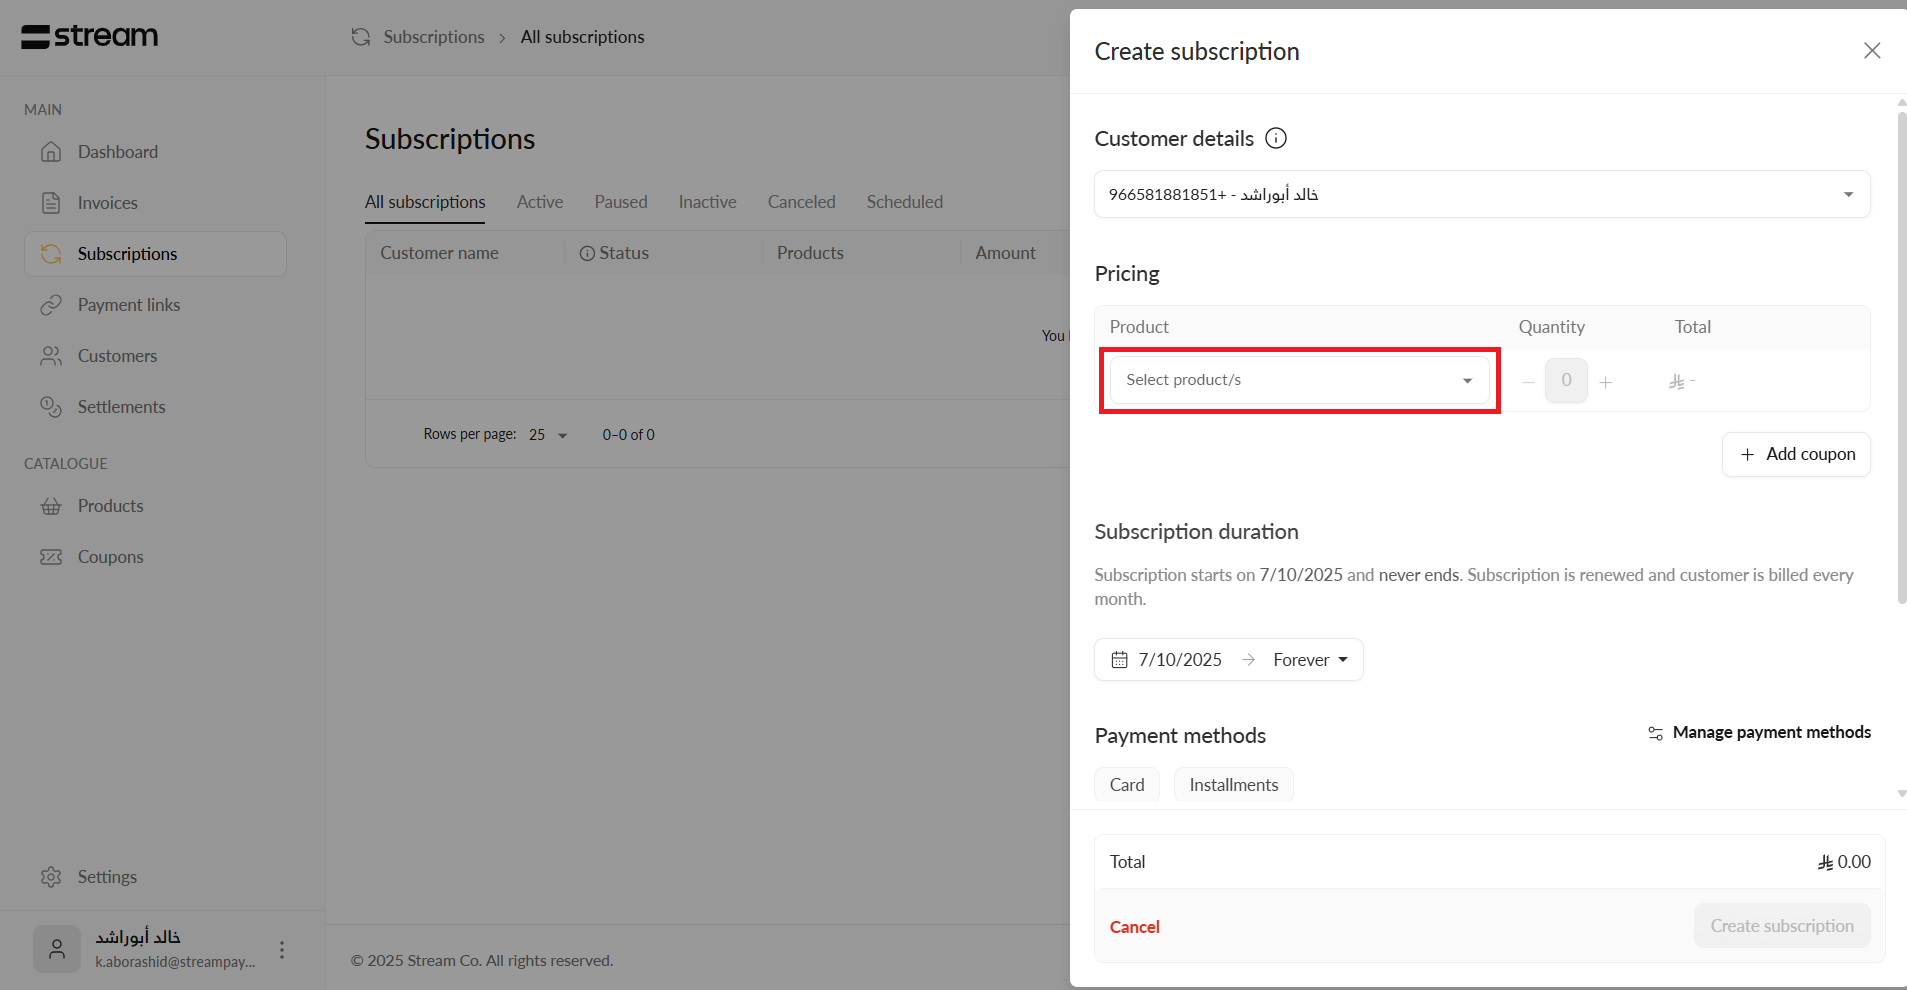Click the Add coupon button
This screenshot has width=1907, height=990.
[x=1796, y=454]
